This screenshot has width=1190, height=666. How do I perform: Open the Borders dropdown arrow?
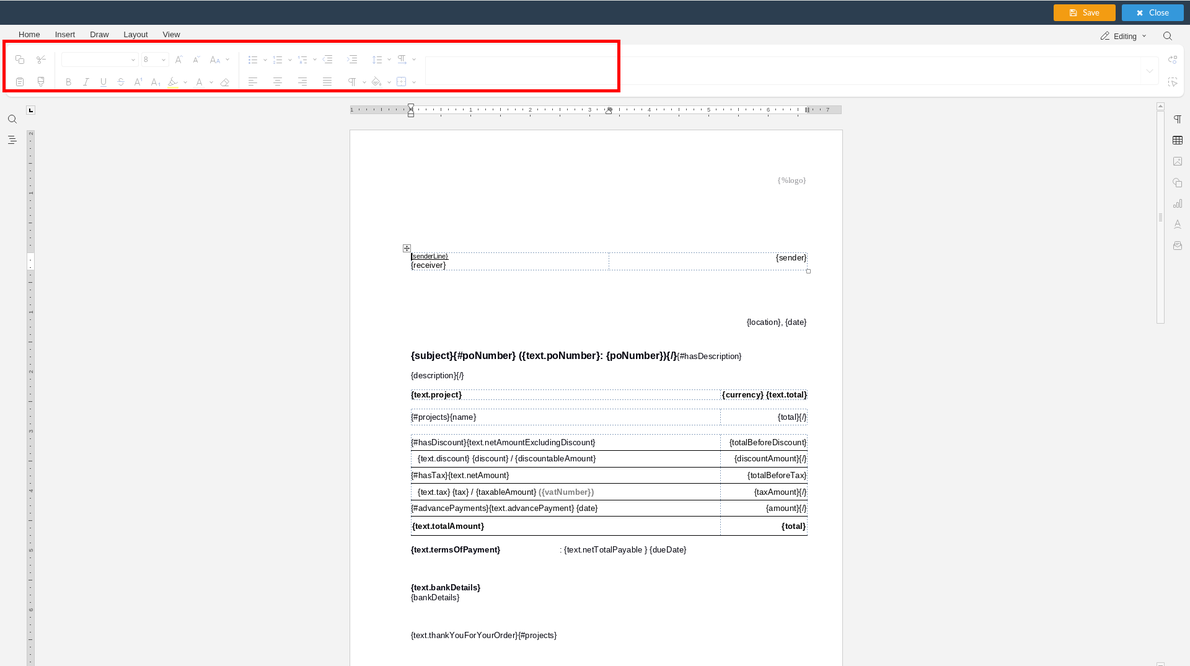(x=414, y=83)
